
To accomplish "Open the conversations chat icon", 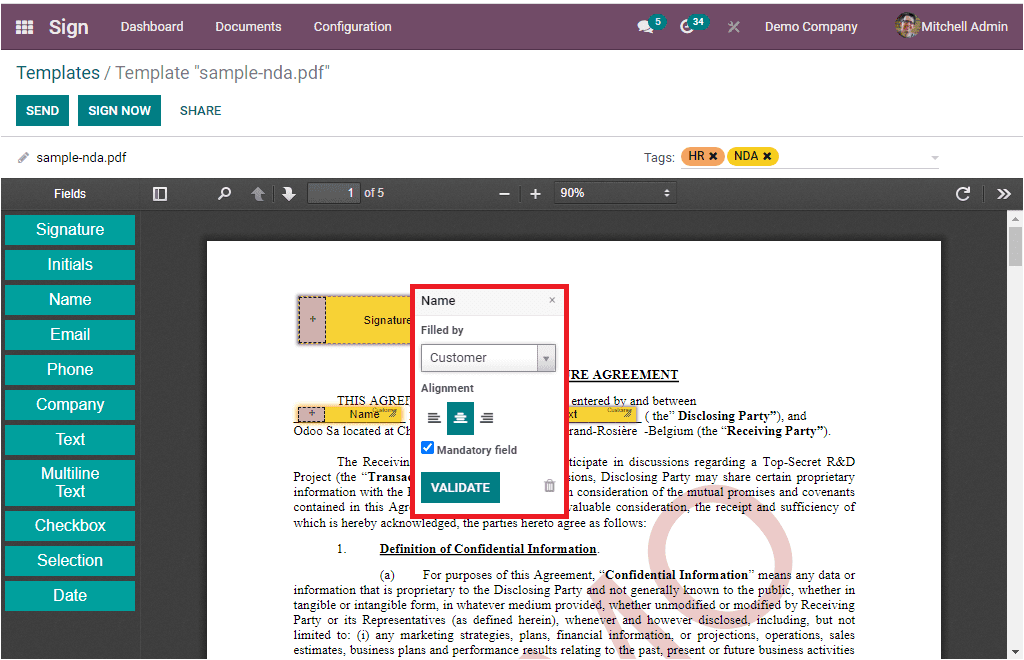I will pyautogui.click(x=645, y=27).
